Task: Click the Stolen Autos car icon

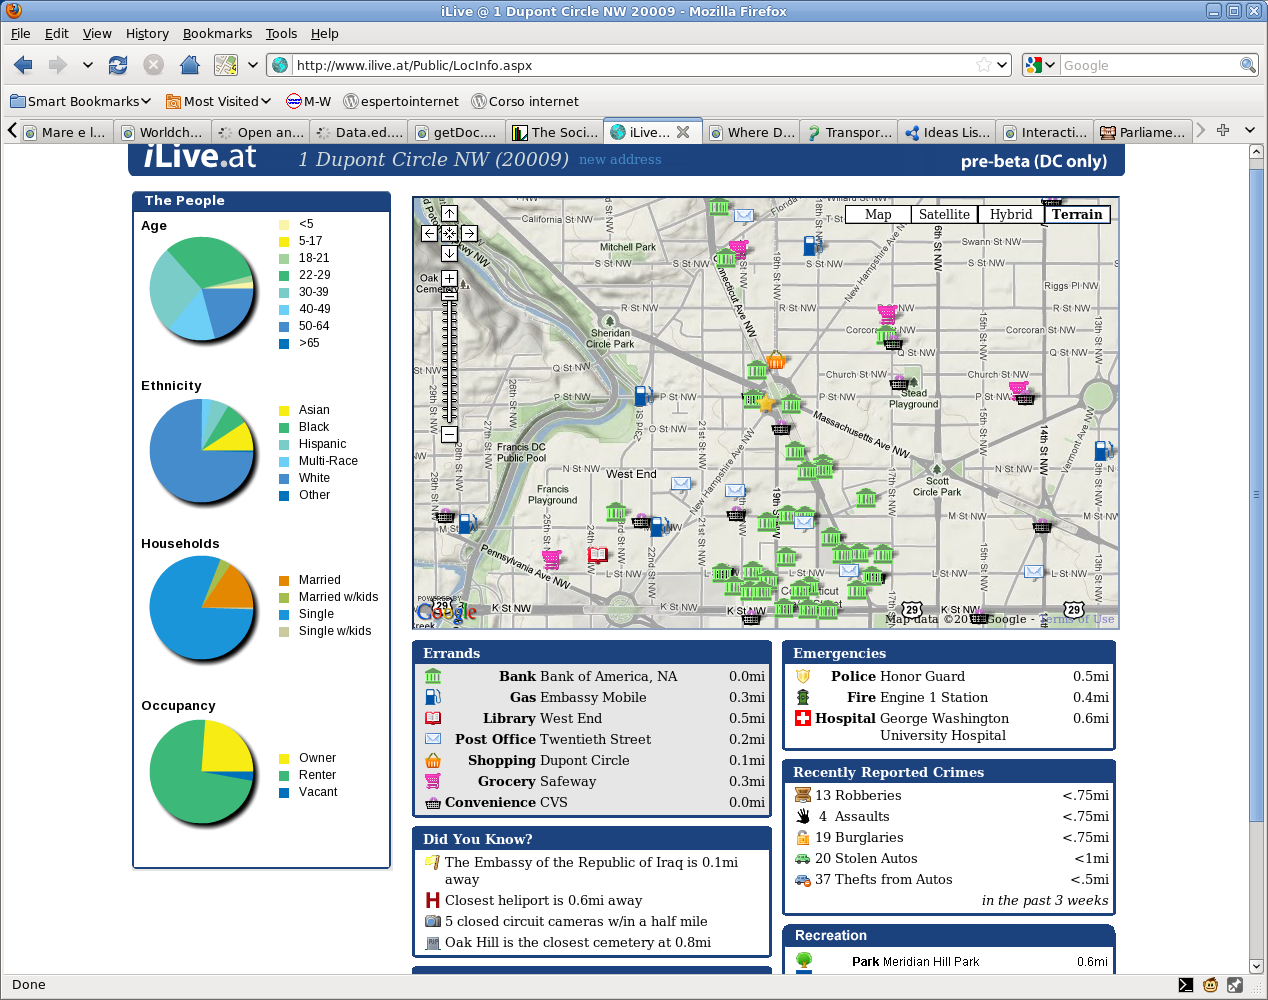Action: [802, 858]
